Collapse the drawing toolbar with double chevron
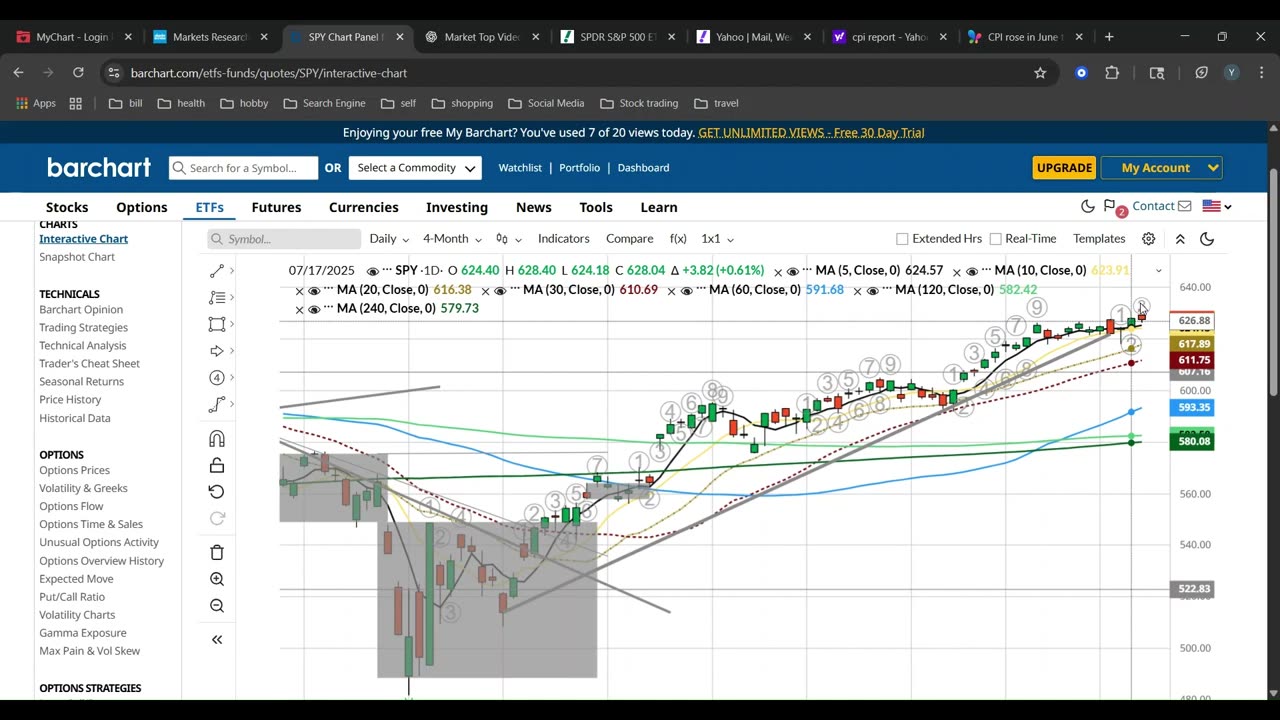1280x720 pixels. [x=217, y=640]
